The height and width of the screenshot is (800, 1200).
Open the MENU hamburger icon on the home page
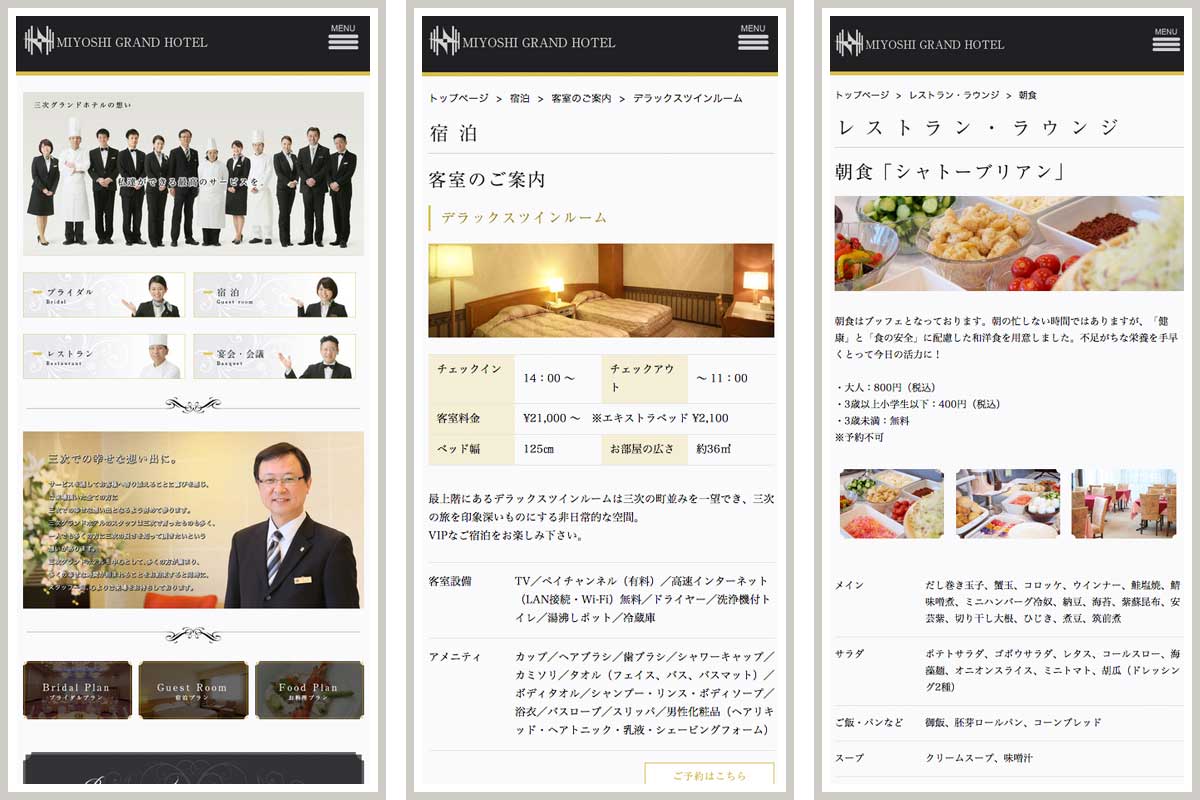343,38
